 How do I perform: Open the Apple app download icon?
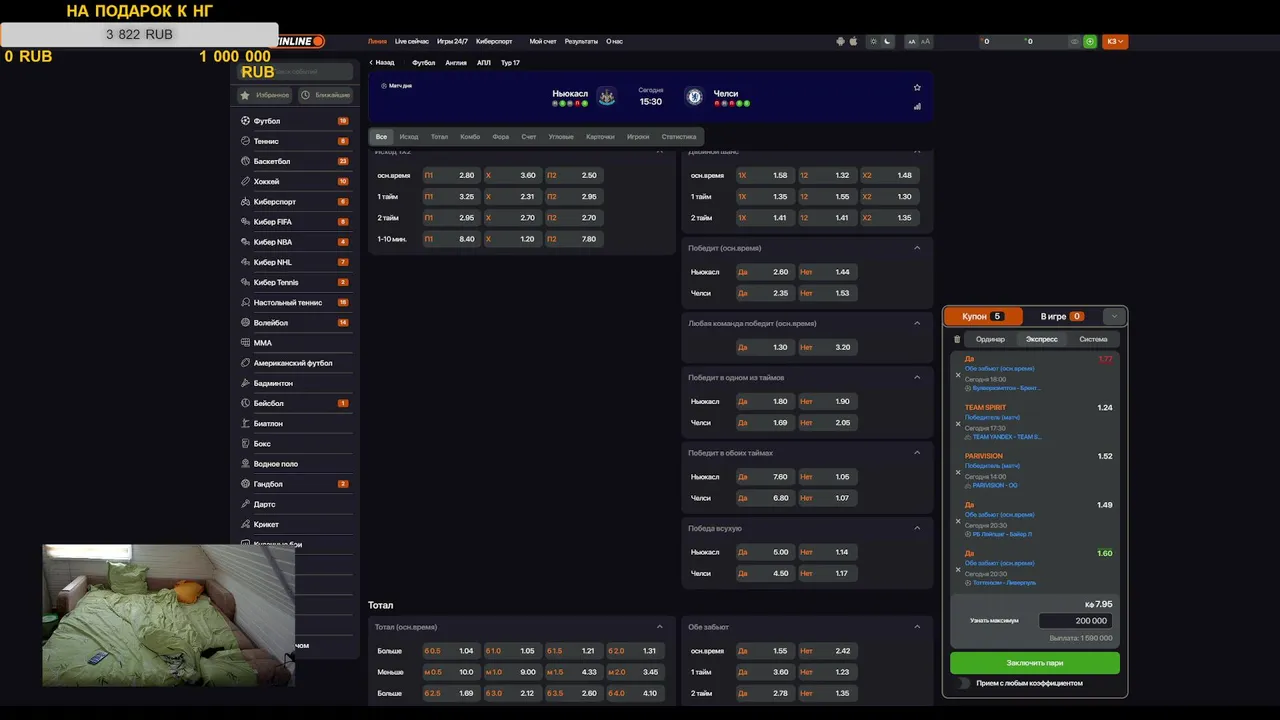tap(853, 41)
